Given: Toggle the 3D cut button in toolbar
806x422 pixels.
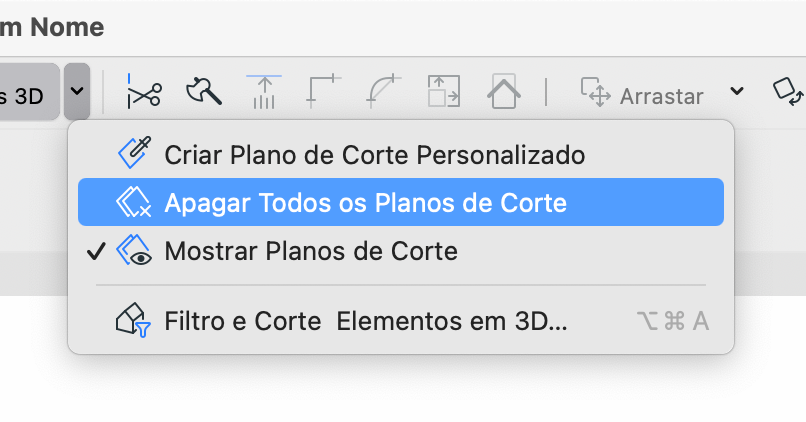Looking at the screenshot, I should click(29, 91).
